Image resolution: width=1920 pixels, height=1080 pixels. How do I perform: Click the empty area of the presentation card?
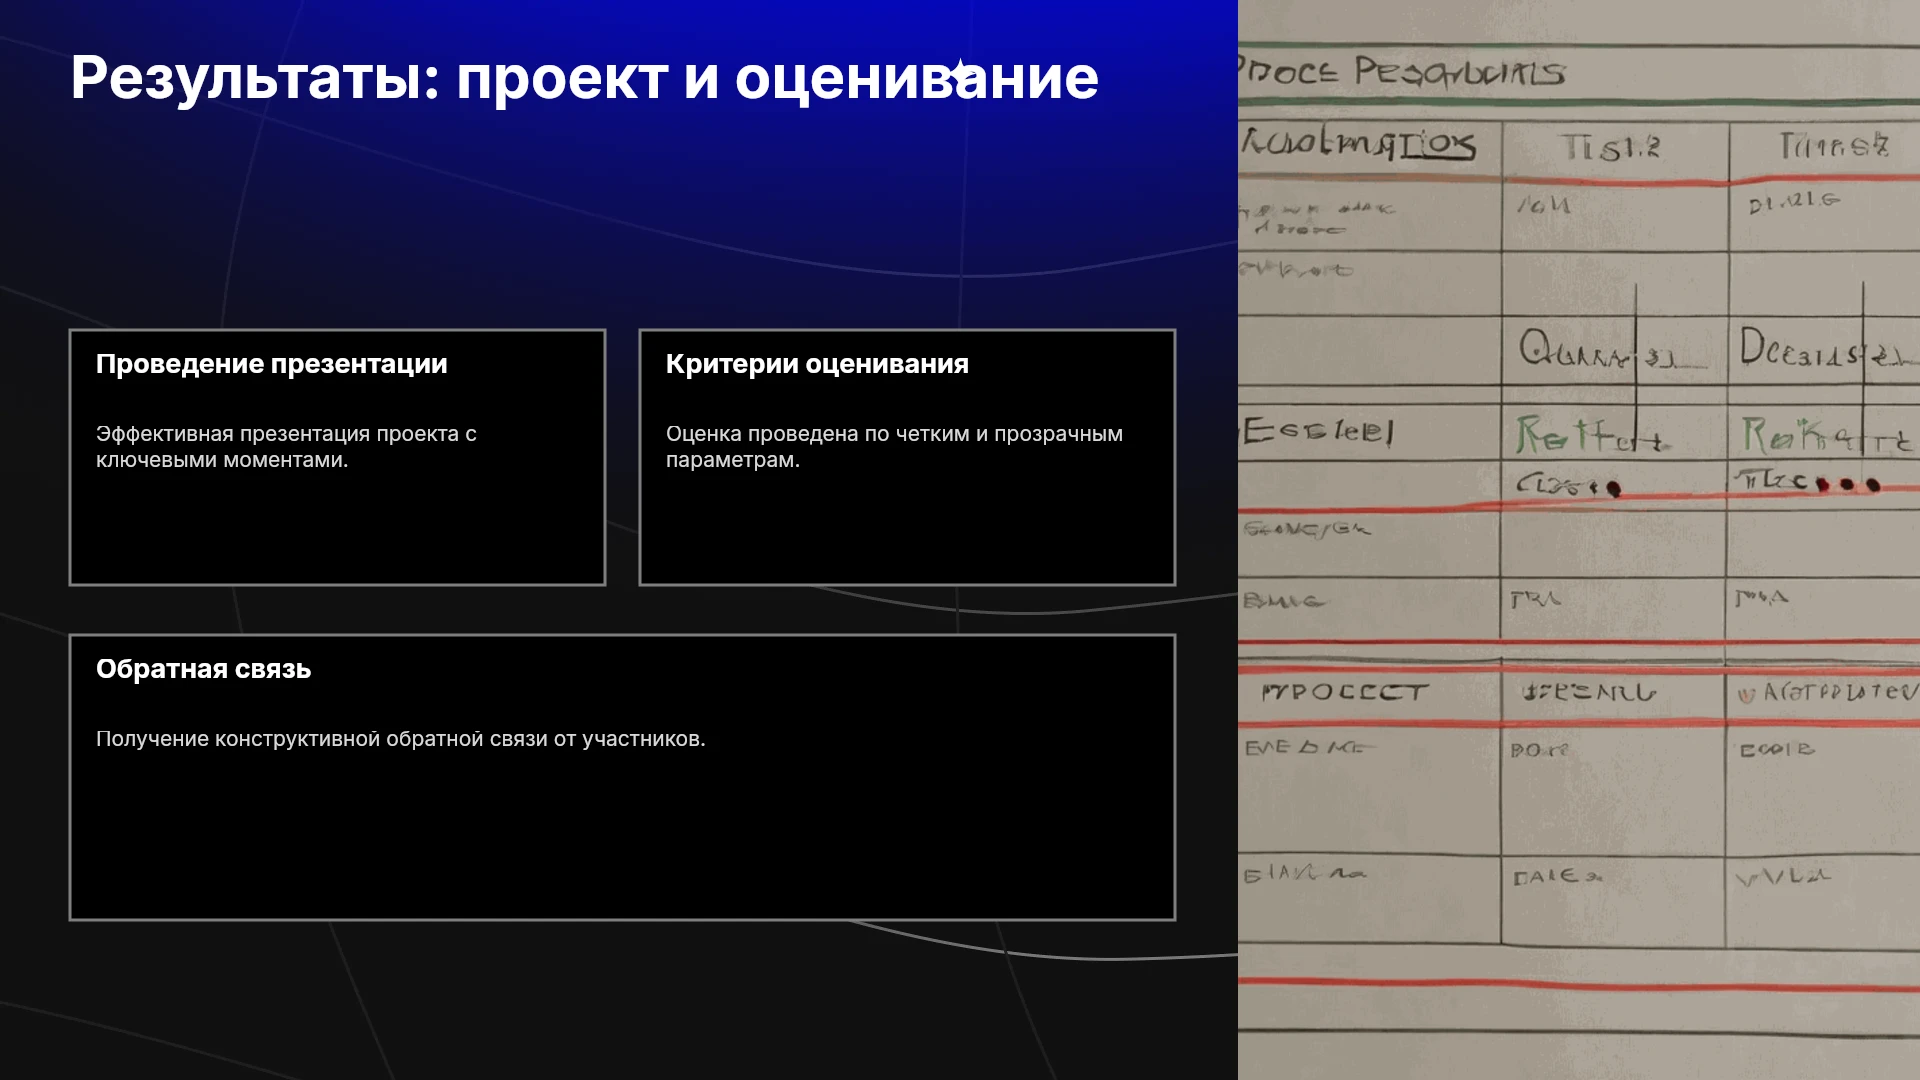[337, 528]
